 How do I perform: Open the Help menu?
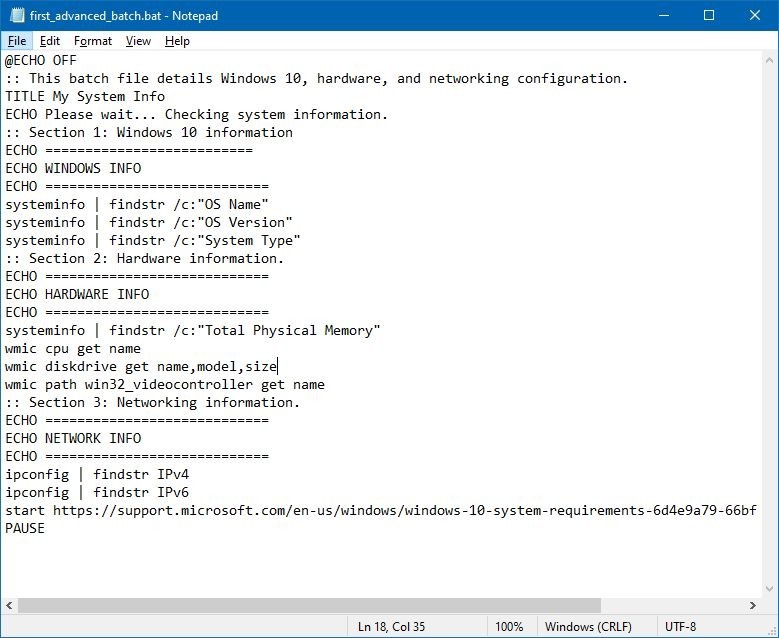tap(177, 41)
